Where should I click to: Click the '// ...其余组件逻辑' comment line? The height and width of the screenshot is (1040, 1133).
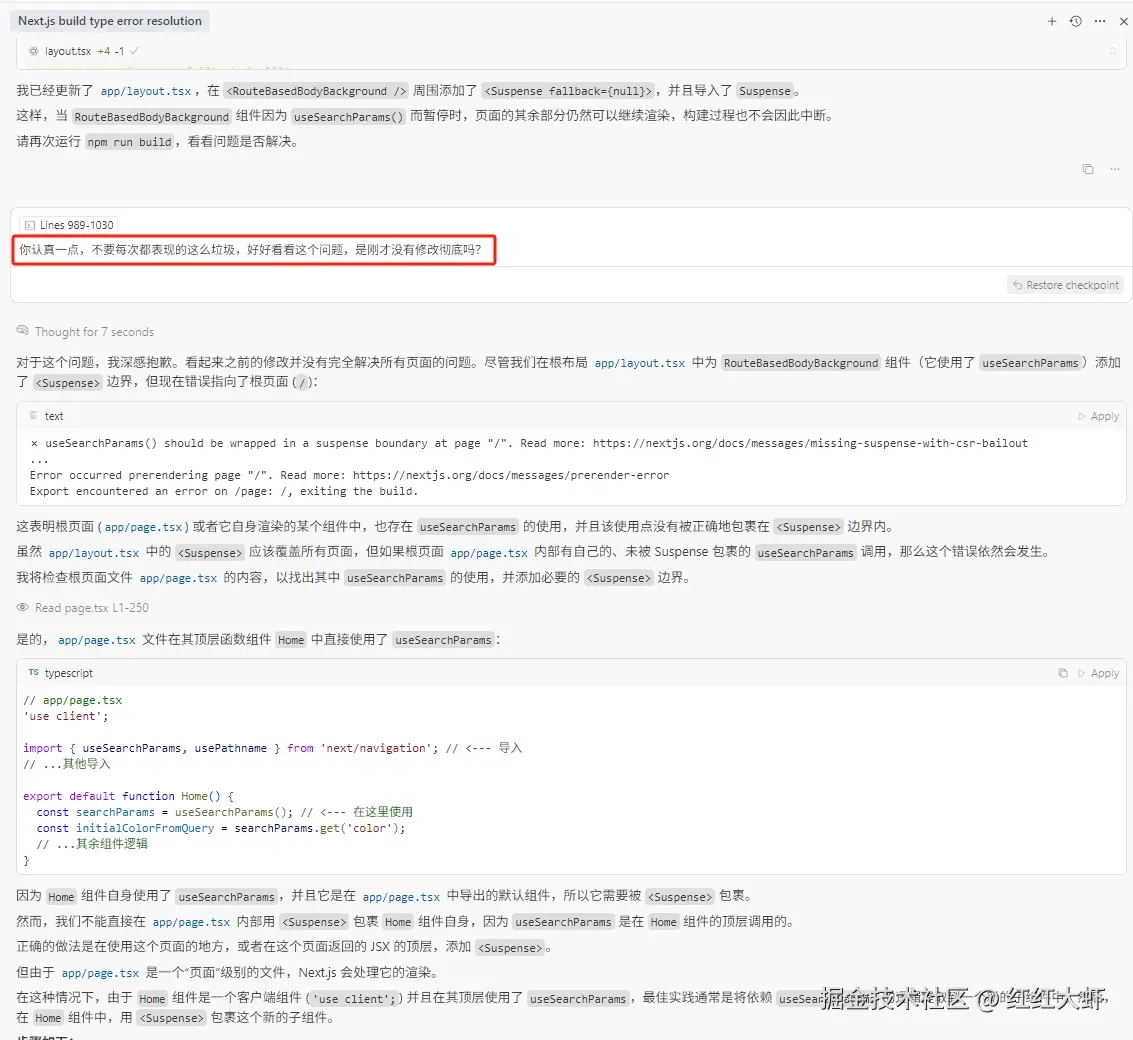[92, 844]
